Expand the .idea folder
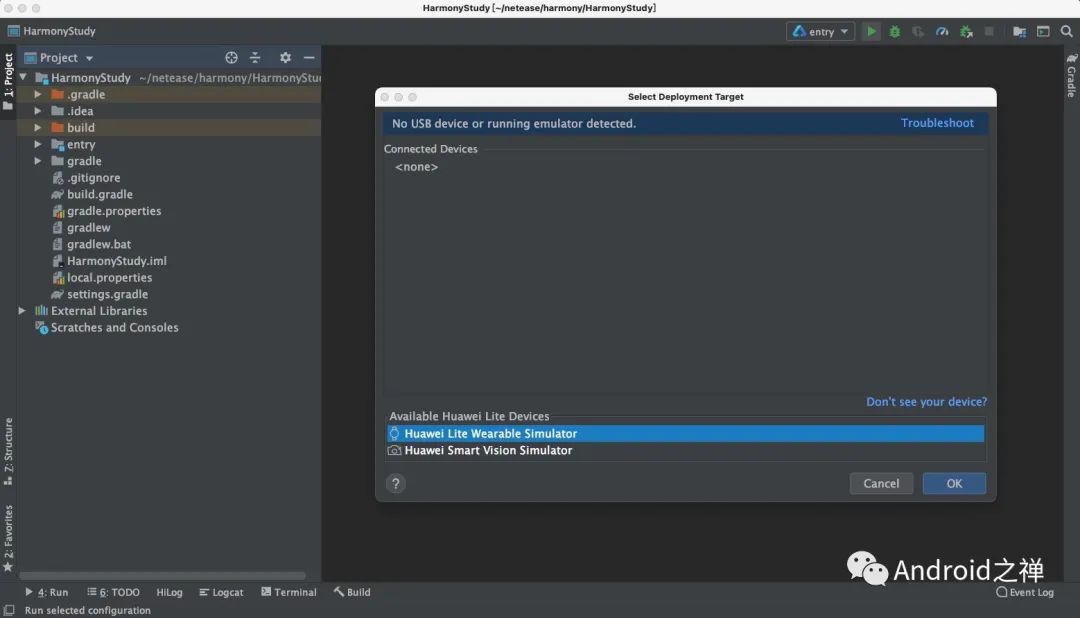 pyautogui.click(x=38, y=111)
